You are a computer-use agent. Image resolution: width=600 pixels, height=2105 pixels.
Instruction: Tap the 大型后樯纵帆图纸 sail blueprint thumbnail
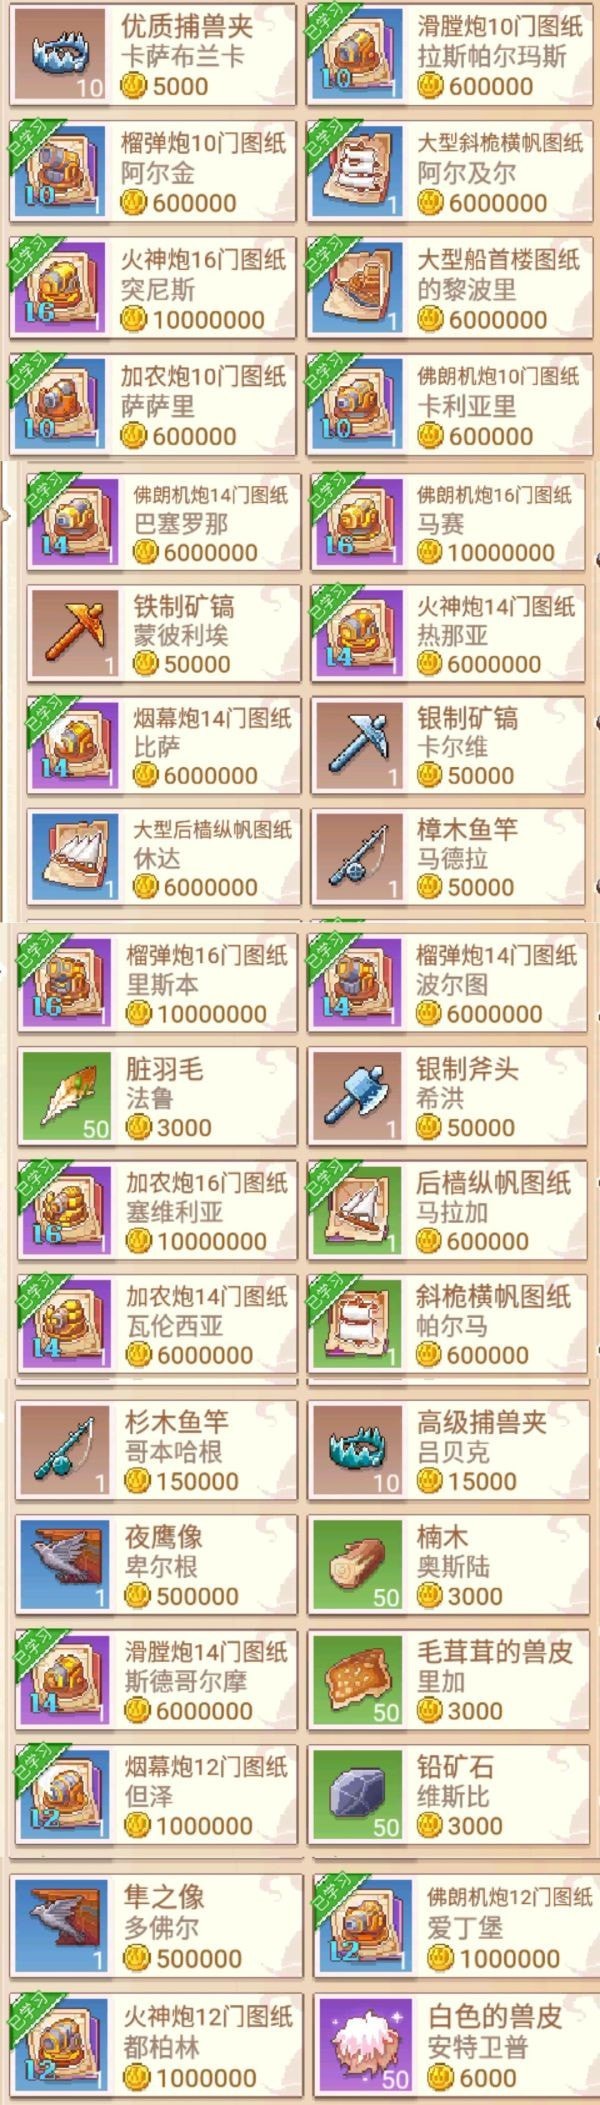click(75, 857)
